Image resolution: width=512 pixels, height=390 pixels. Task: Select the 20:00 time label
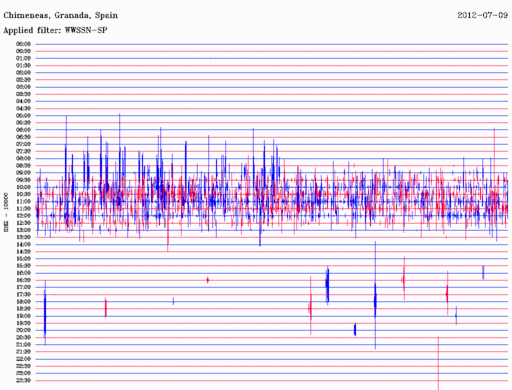pyautogui.click(x=23, y=330)
